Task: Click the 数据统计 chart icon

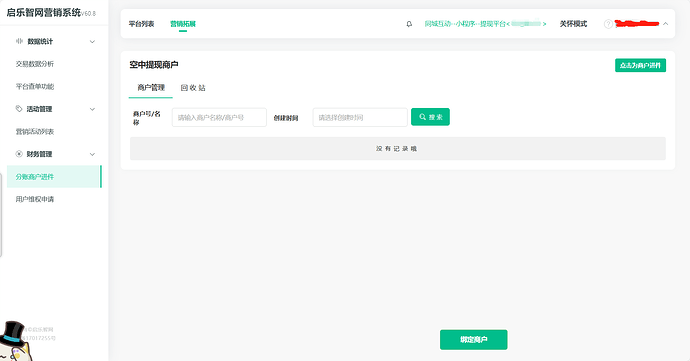Action: pyautogui.click(x=19, y=41)
